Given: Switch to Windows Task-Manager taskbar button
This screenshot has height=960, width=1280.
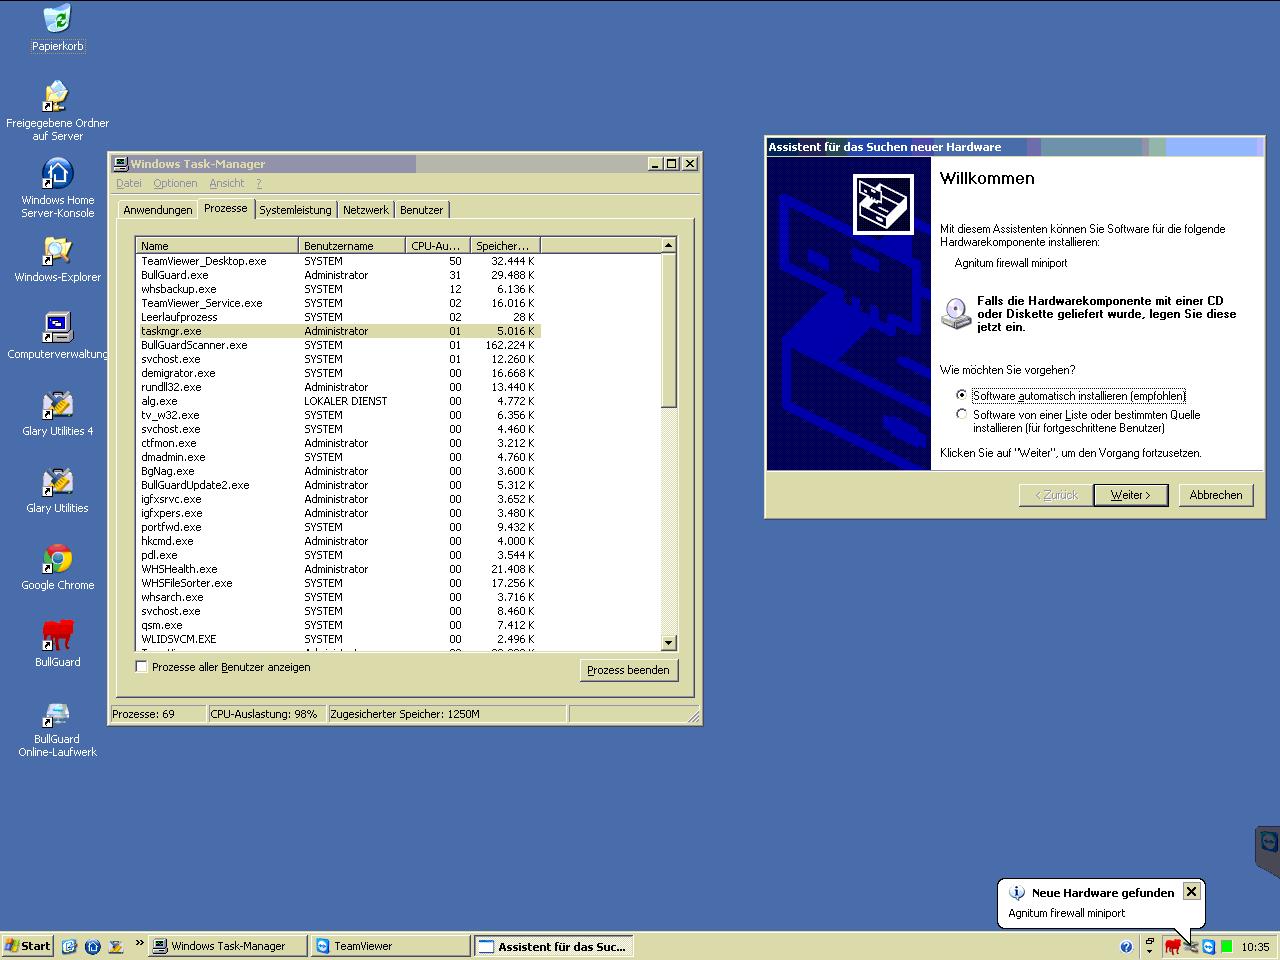Looking at the screenshot, I should 228,946.
